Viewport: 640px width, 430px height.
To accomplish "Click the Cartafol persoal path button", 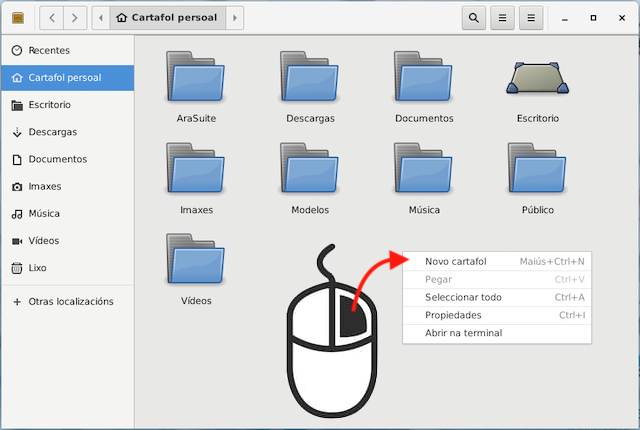I will point(166,18).
